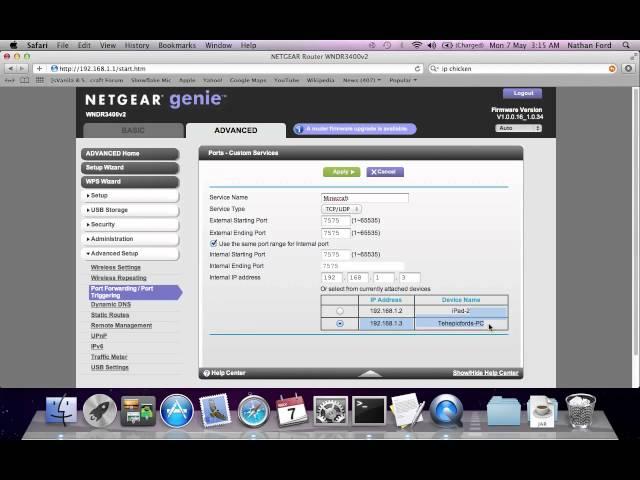The height and width of the screenshot is (480, 640).
Task: Click the External Starting Port field
Action: tap(336, 220)
